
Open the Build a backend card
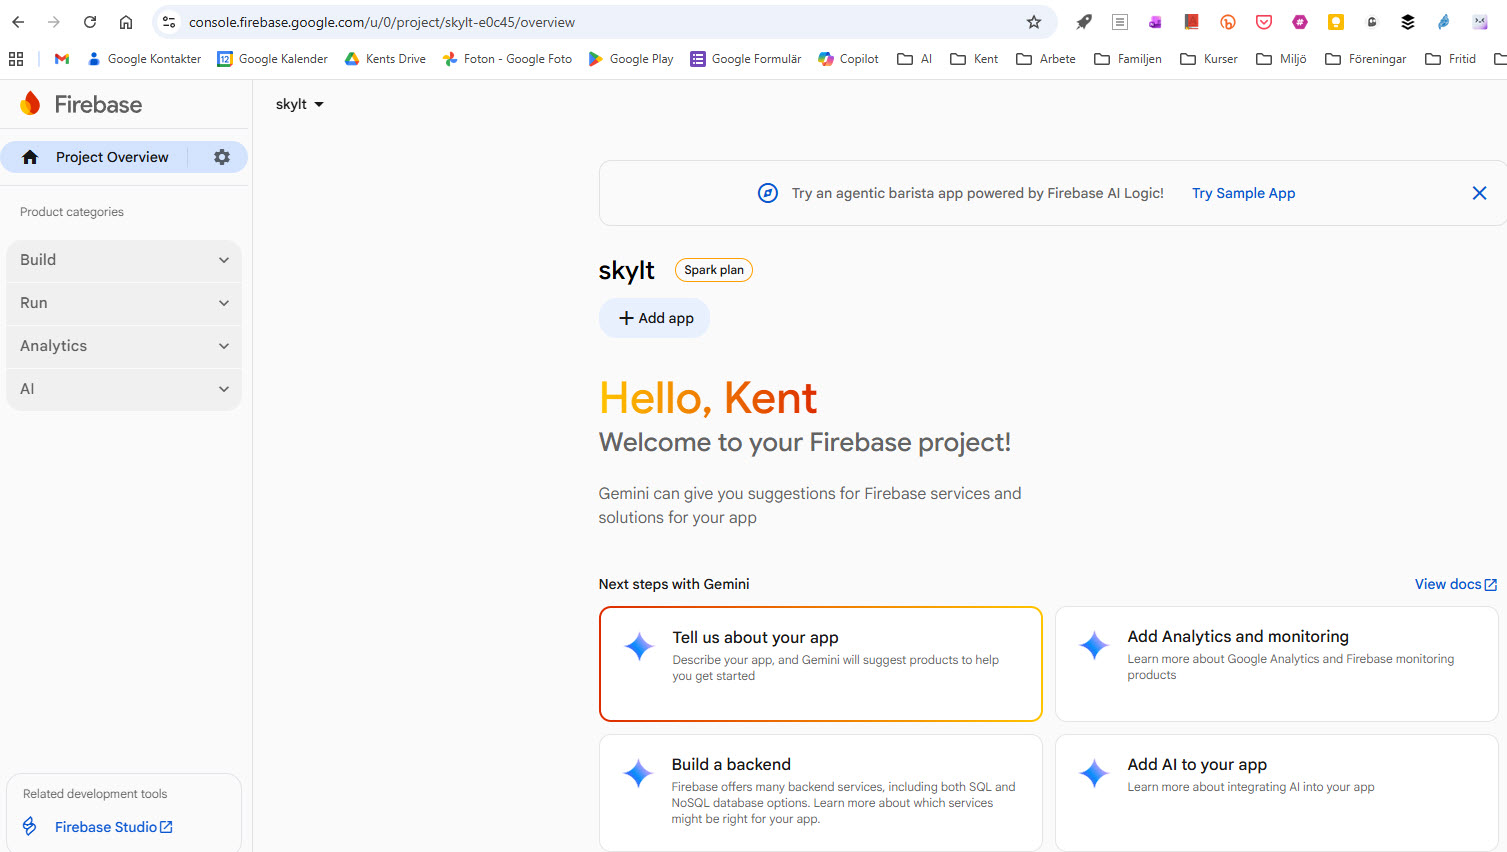click(x=820, y=793)
